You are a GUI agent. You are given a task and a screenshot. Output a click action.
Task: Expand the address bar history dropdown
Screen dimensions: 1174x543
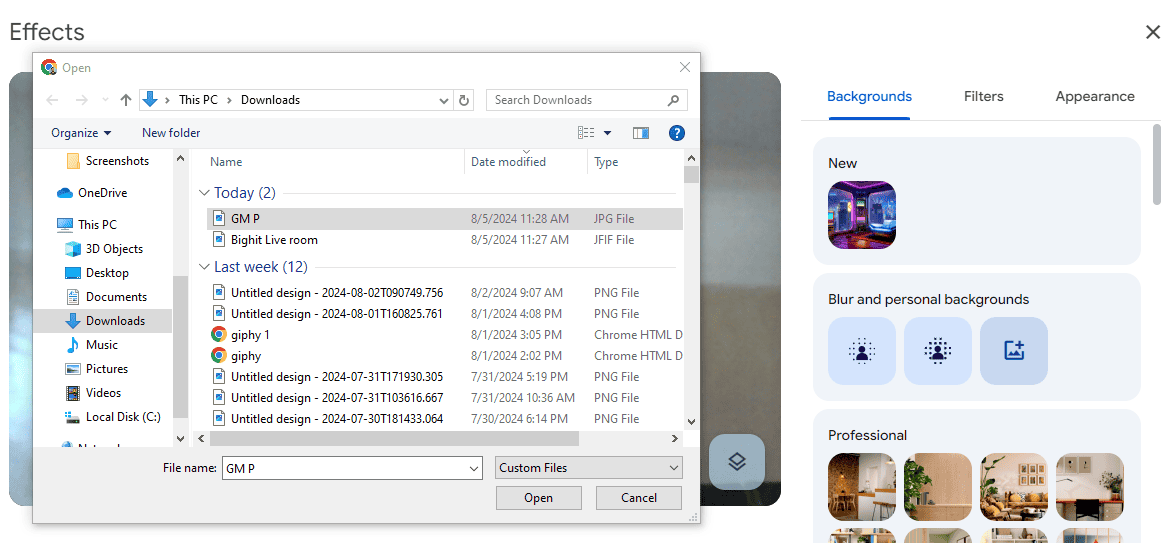[444, 100]
